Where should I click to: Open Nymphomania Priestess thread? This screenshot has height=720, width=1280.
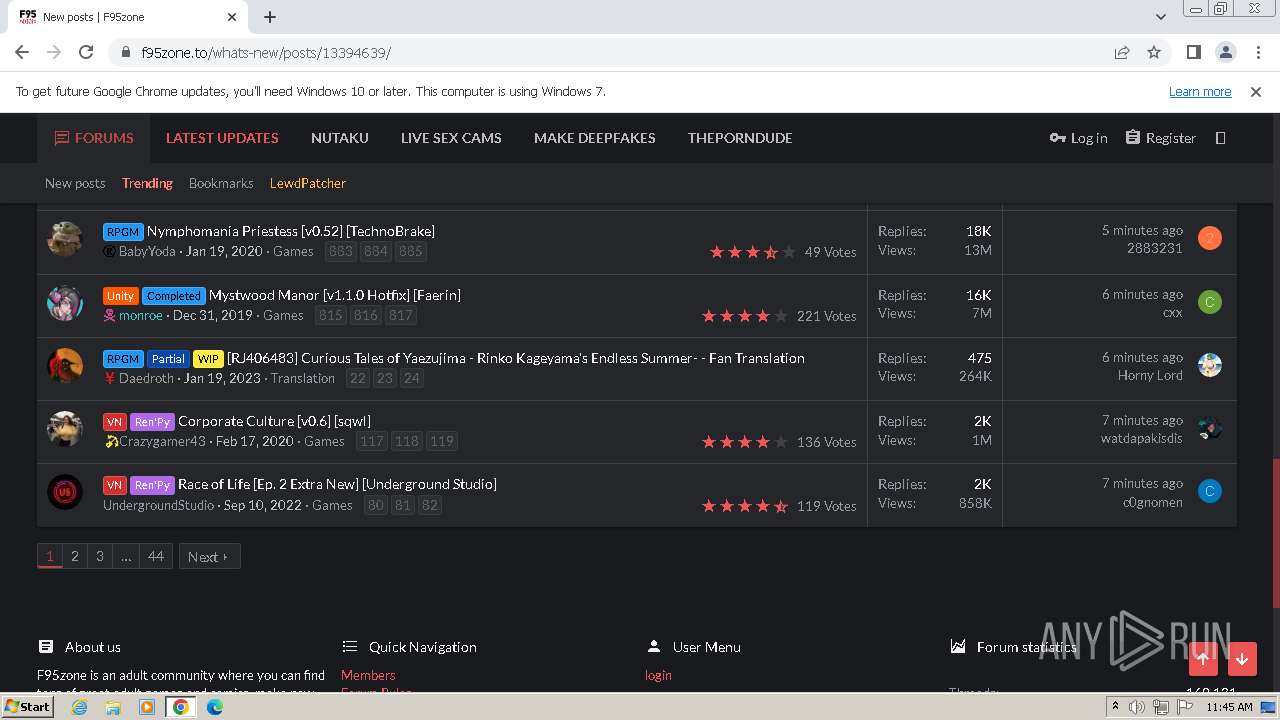(290, 231)
